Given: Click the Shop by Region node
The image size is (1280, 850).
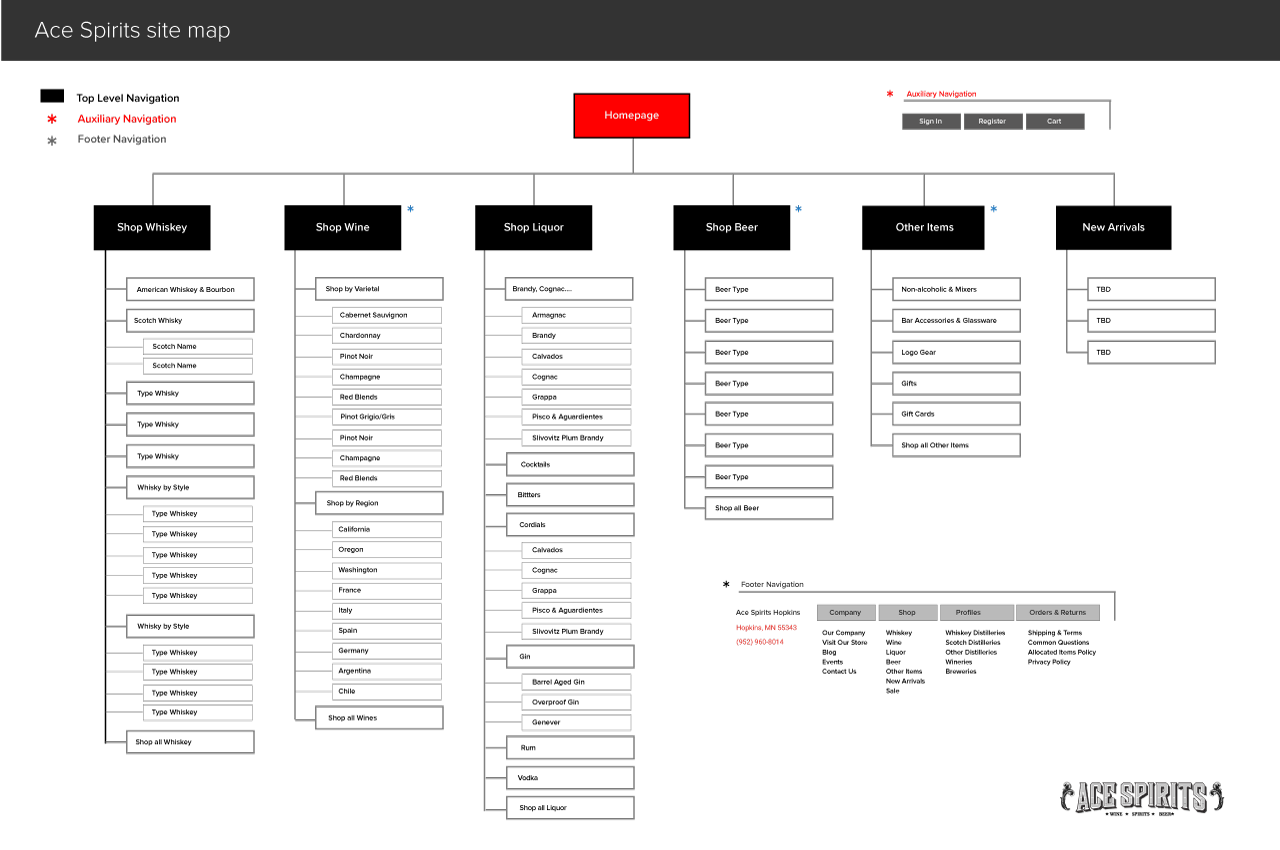Looking at the screenshot, I should click(379, 503).
